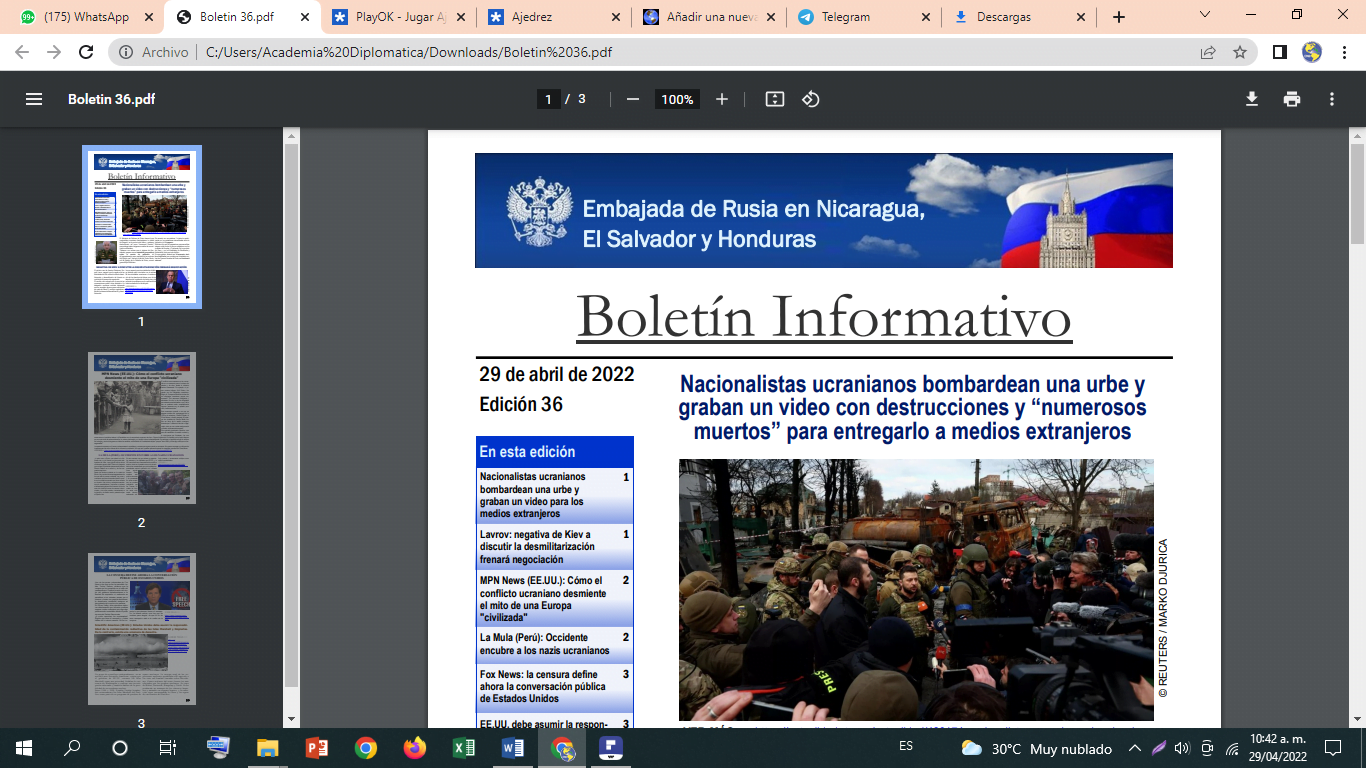
Task: Show hidden system tray icons
Action: pyautogui.click(x=1134, y=748)
